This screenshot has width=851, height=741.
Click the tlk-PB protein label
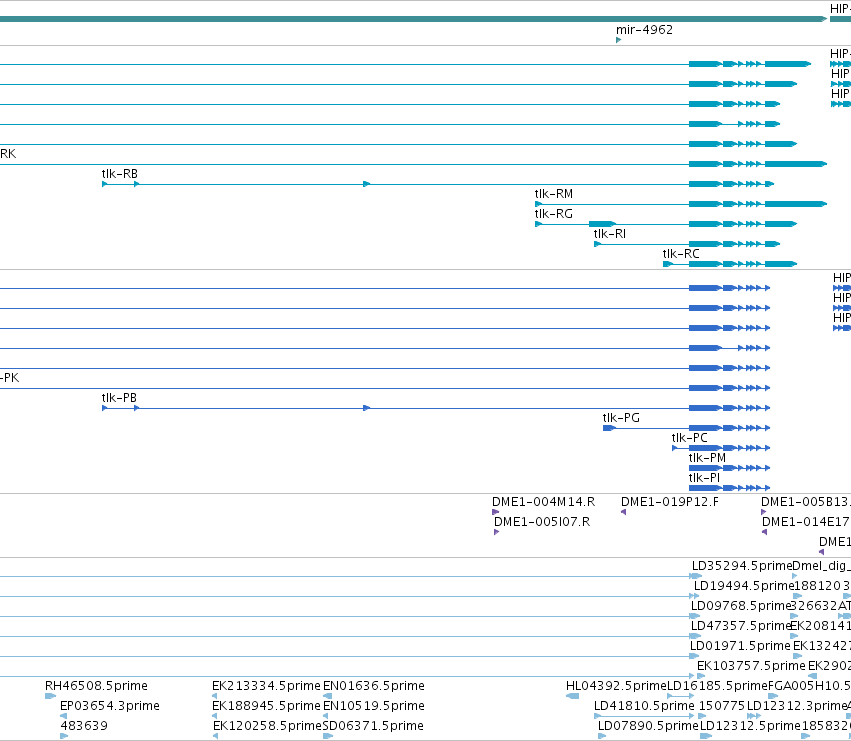click(119, 398)
